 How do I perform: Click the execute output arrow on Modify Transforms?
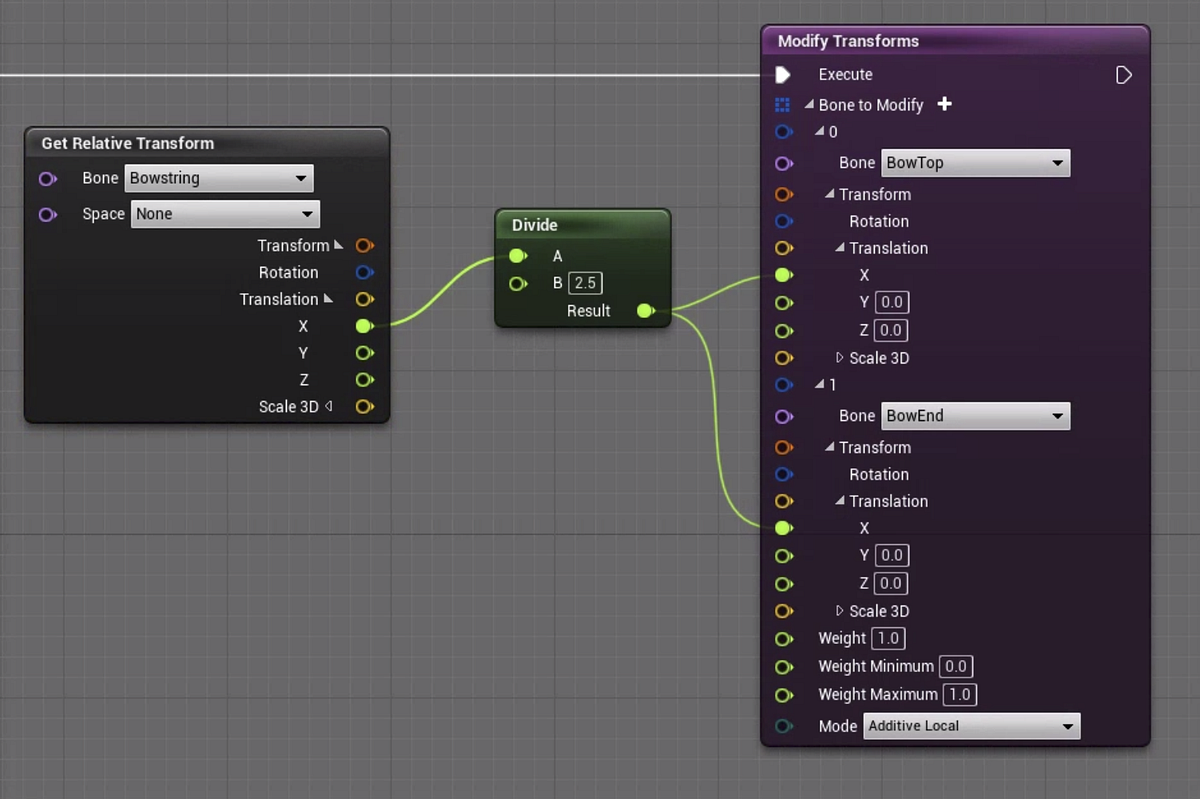coord(1124,74)
